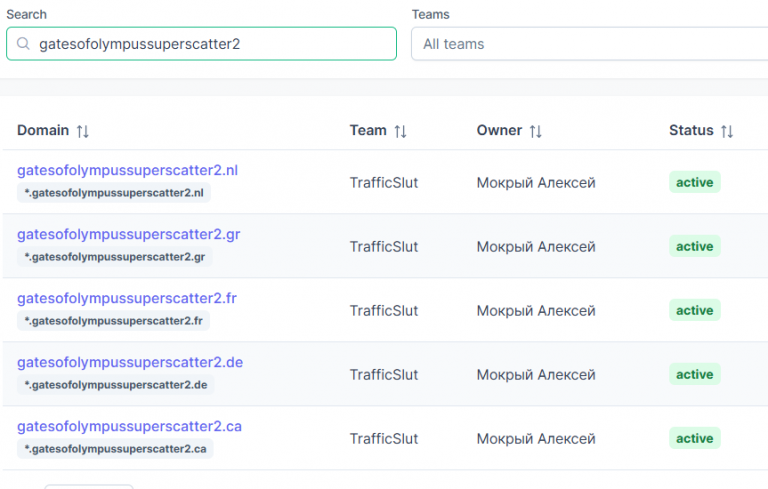768x489 pixels.
Task: Click the Status column header label
Action: pyautogui.click(x=691, y=130)
